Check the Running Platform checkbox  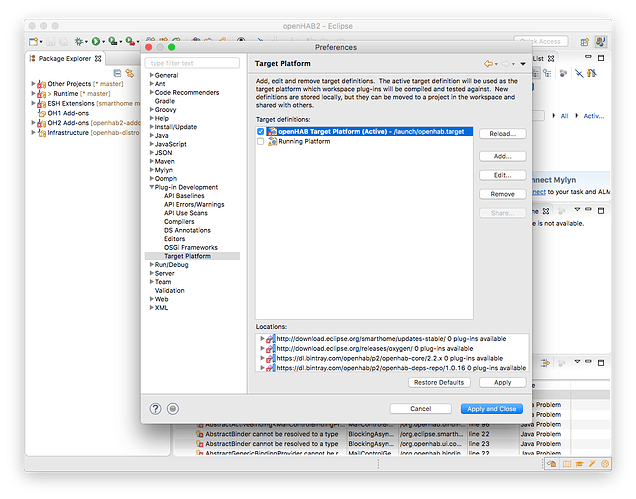[x=261, y=142]
